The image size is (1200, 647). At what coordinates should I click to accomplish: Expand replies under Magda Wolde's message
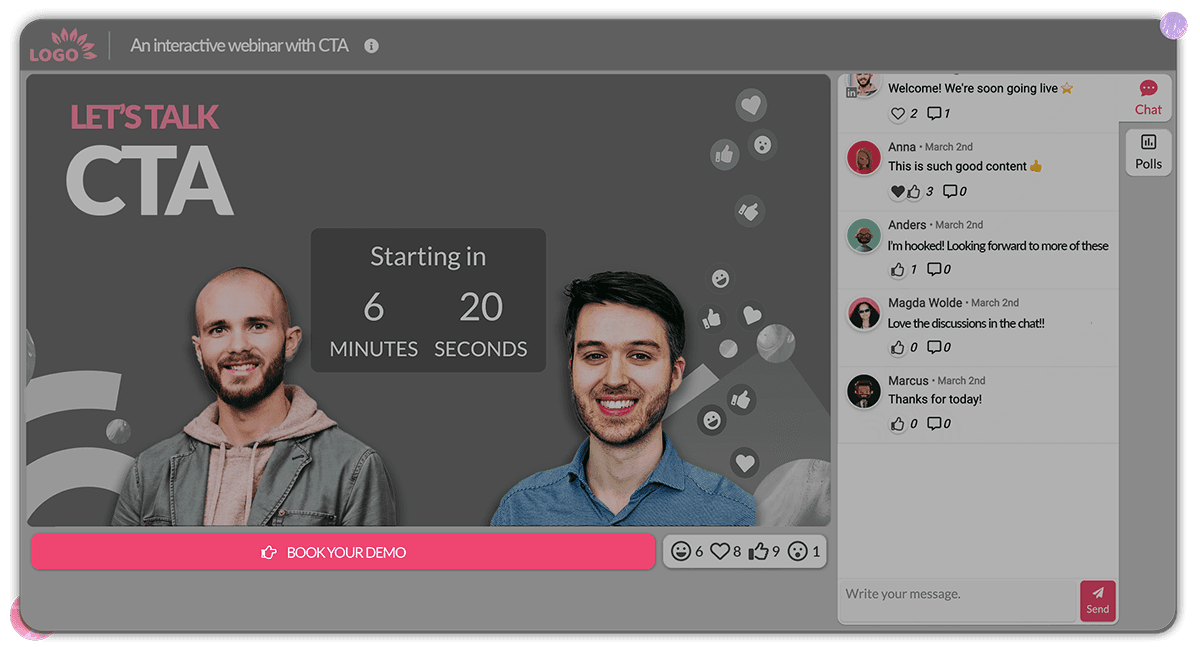pos(934,347)
